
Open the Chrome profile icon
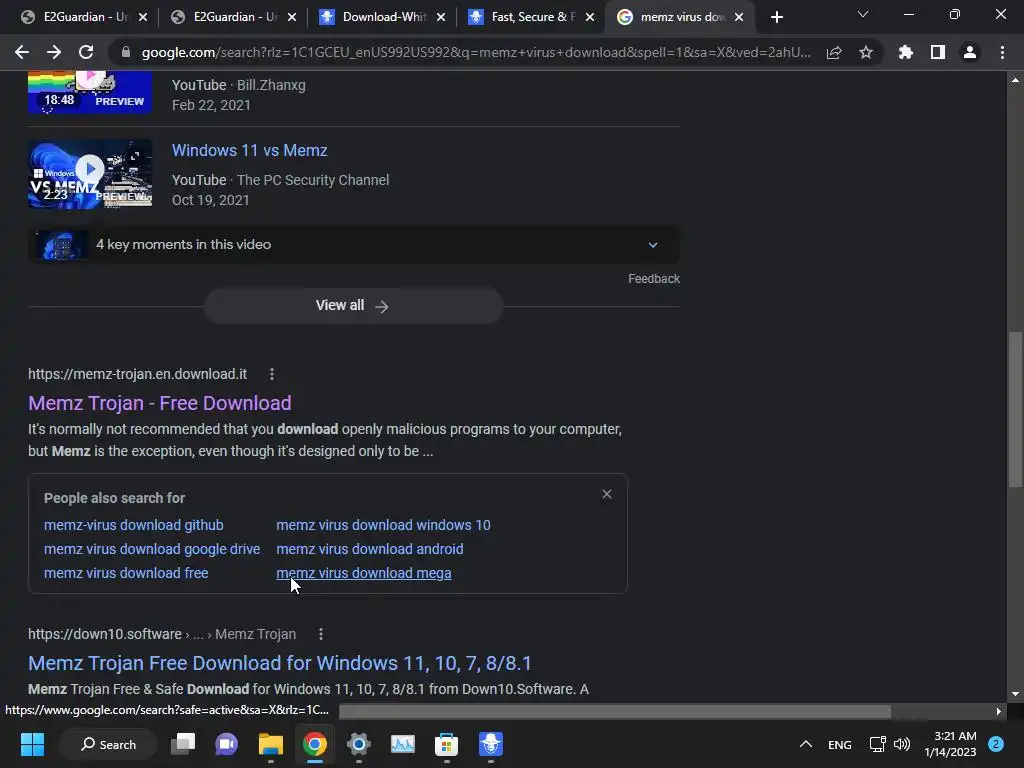(x=970, y=52)
